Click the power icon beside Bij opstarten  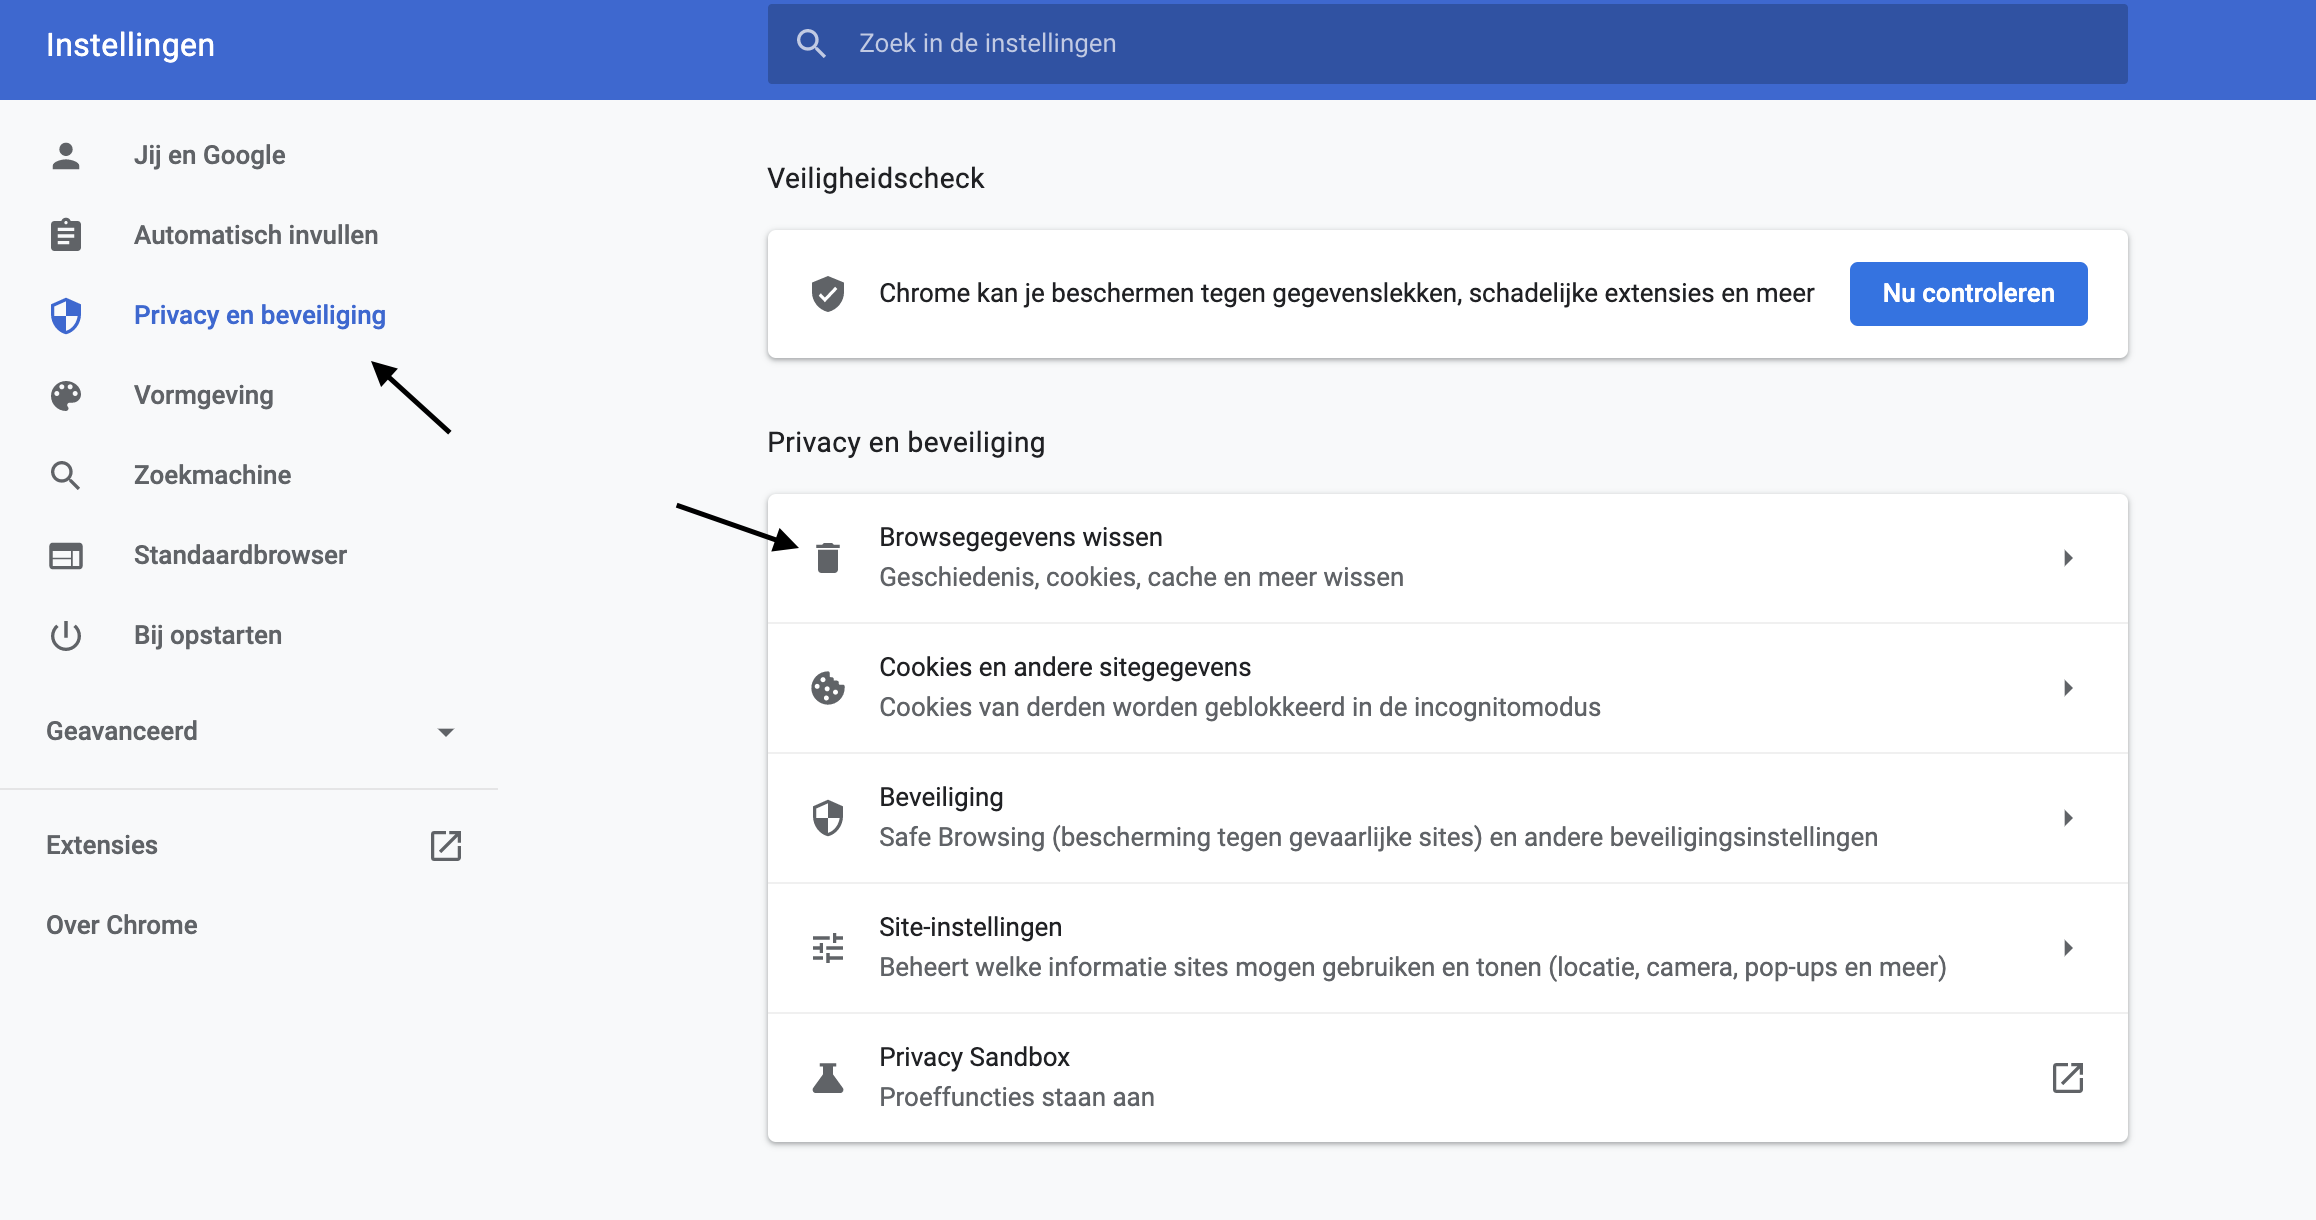(x=66, y=635)
